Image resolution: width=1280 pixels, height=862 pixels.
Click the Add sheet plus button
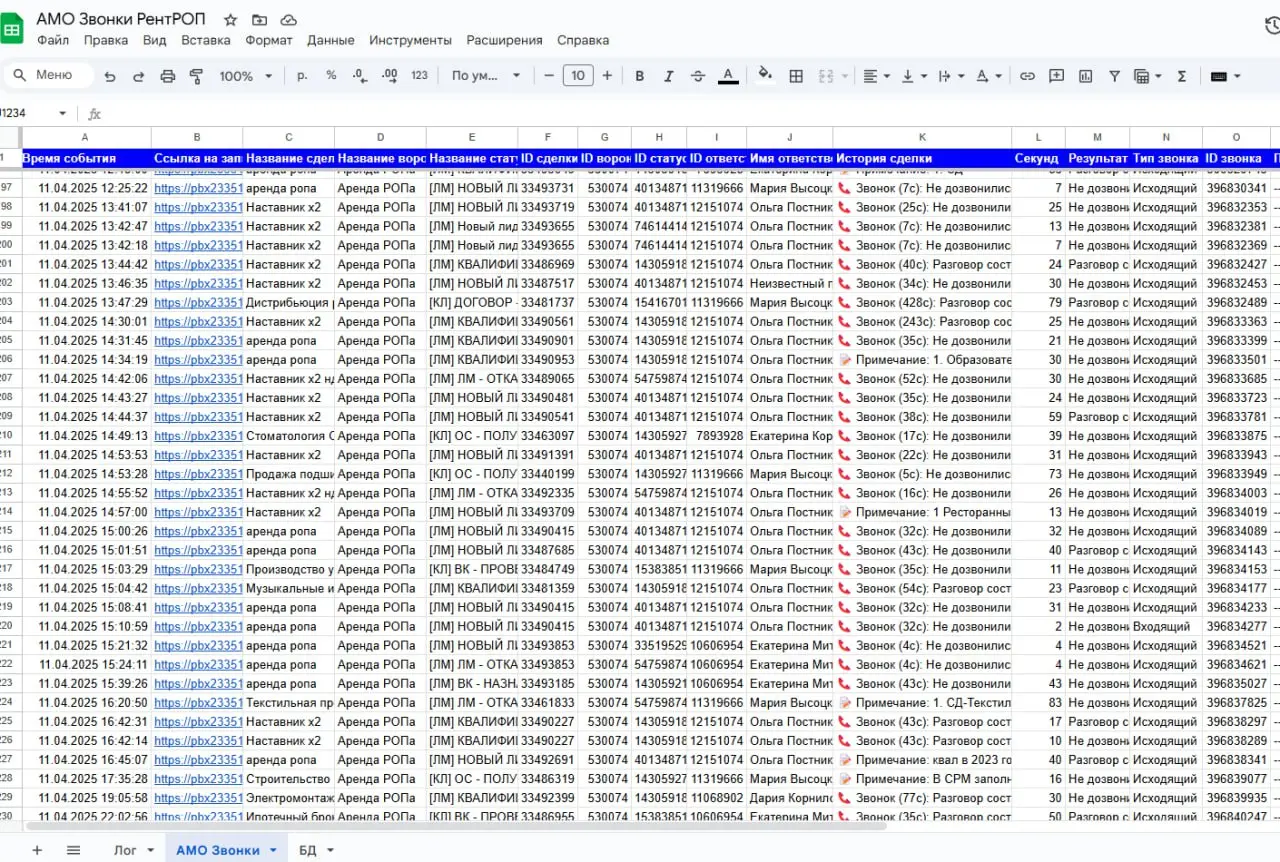pyautogui.click(x=37, y=847)
